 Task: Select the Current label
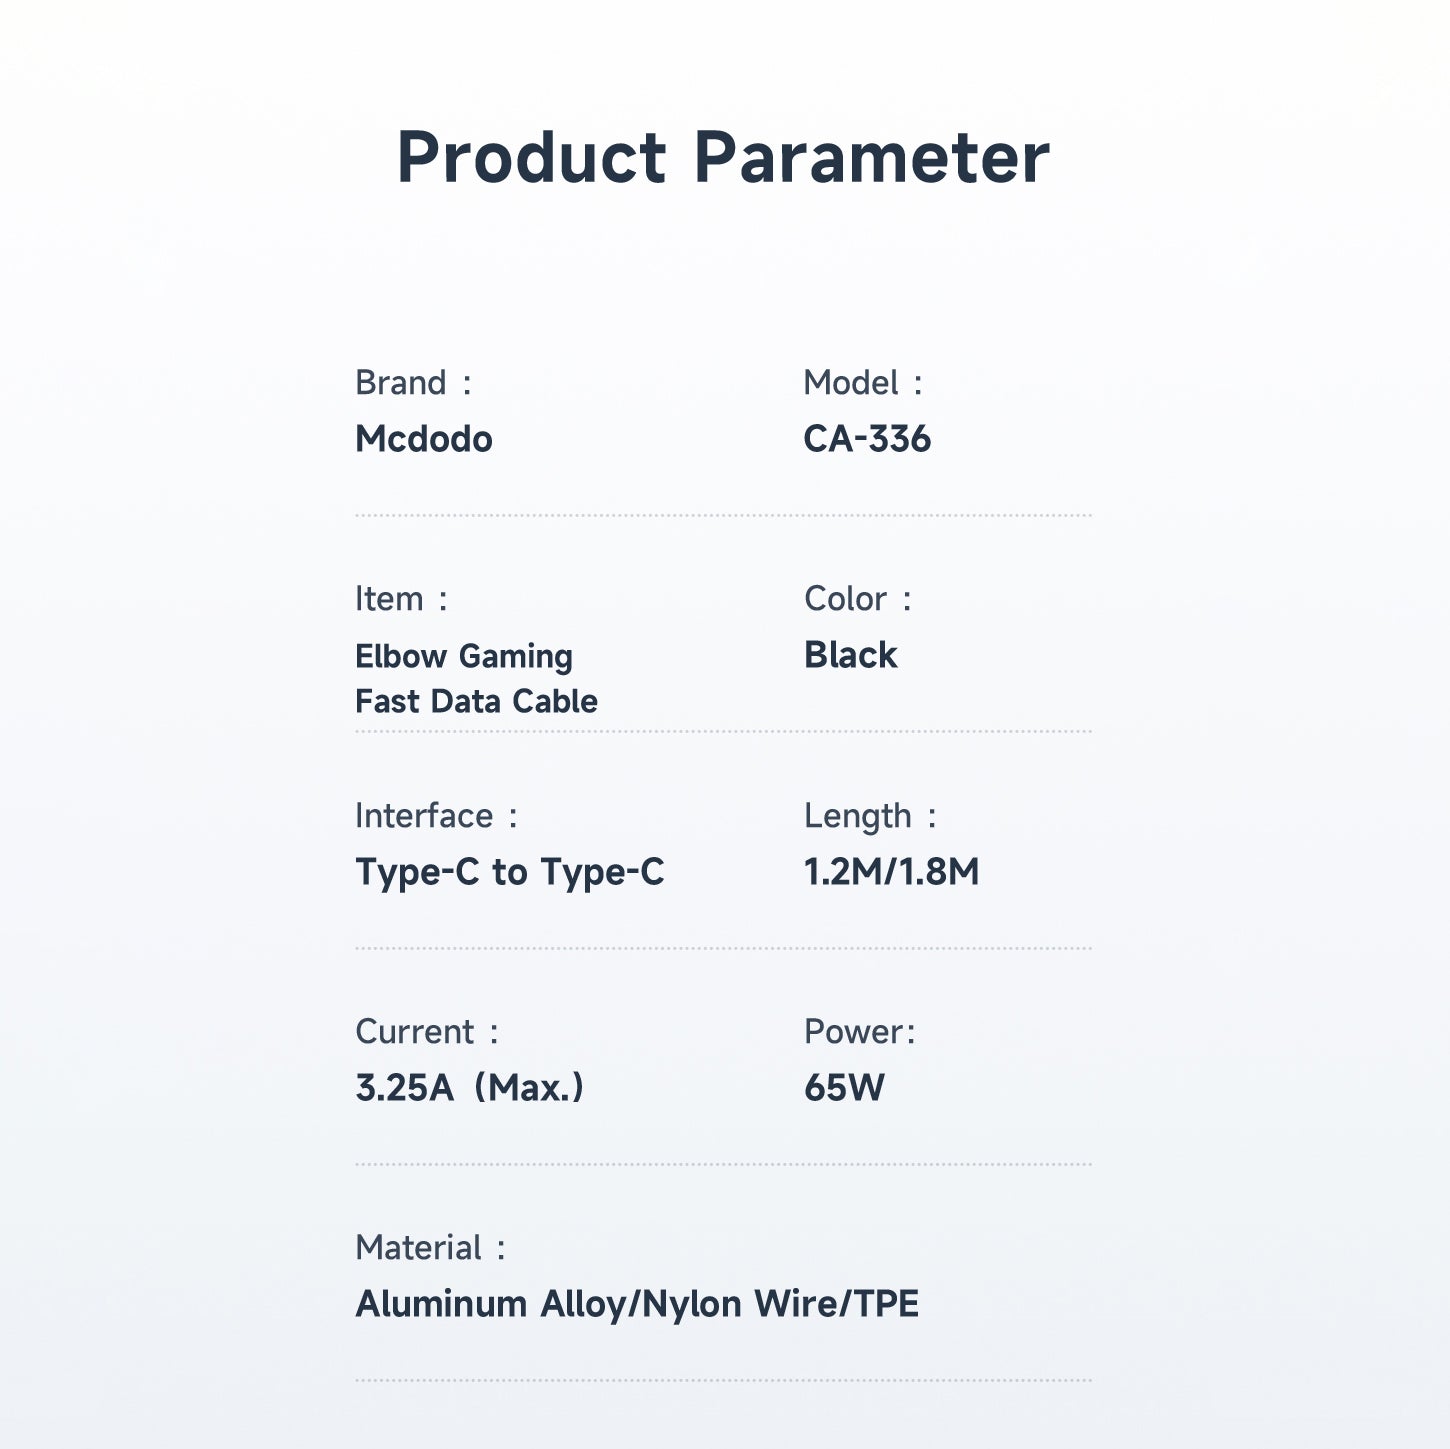click(x=427, y=1032)
